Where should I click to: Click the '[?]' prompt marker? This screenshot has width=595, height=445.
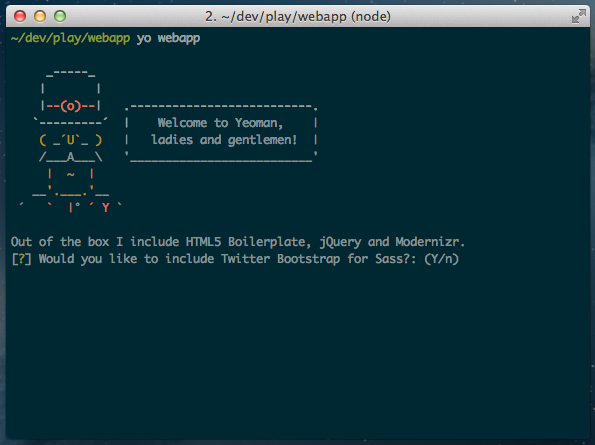pyautogui.click(x=21, y=259)
